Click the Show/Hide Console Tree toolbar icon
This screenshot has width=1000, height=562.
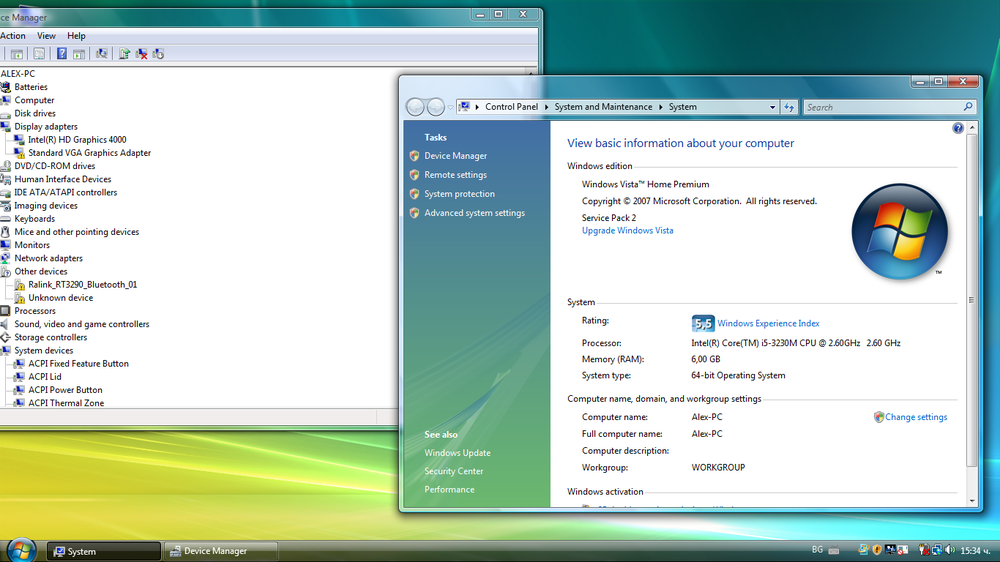coord(17,54)
